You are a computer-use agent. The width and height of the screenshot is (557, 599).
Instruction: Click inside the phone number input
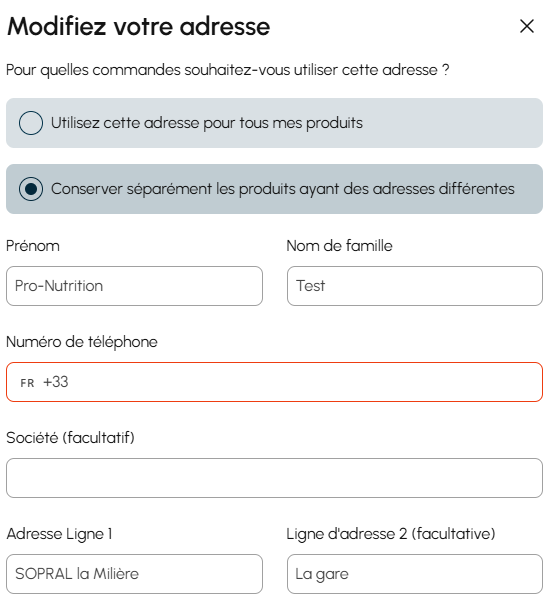tap(304, 382)
